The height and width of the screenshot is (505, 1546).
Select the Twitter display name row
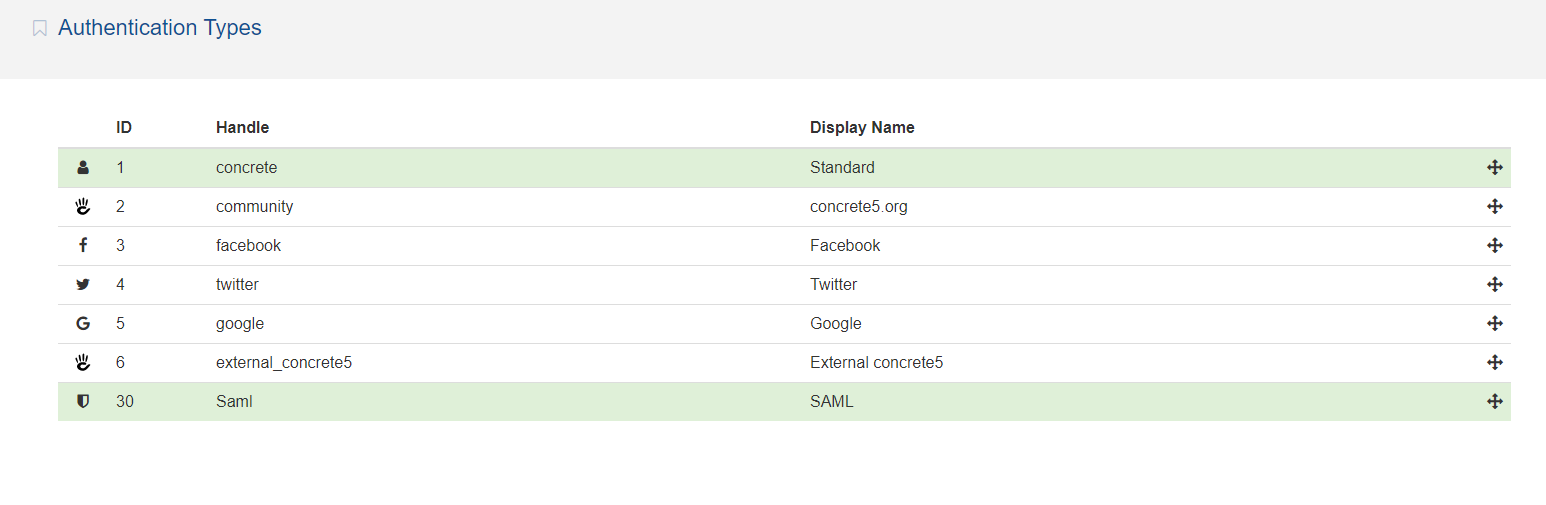(833, 285)
